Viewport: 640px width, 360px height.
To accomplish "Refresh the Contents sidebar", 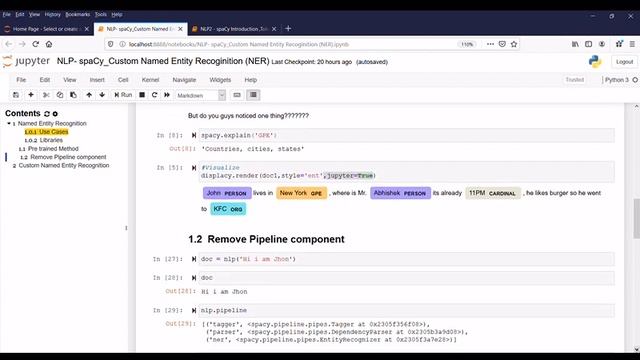I will pos(47,114).
